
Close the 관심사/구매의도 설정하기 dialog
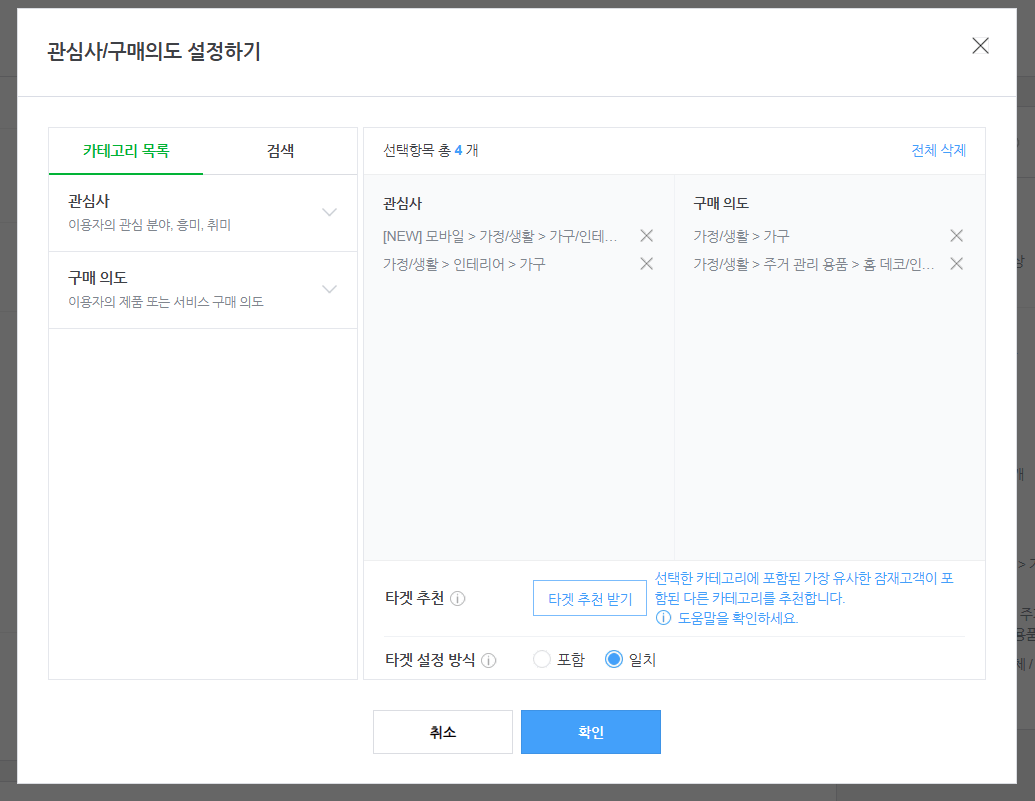(980, 46)
